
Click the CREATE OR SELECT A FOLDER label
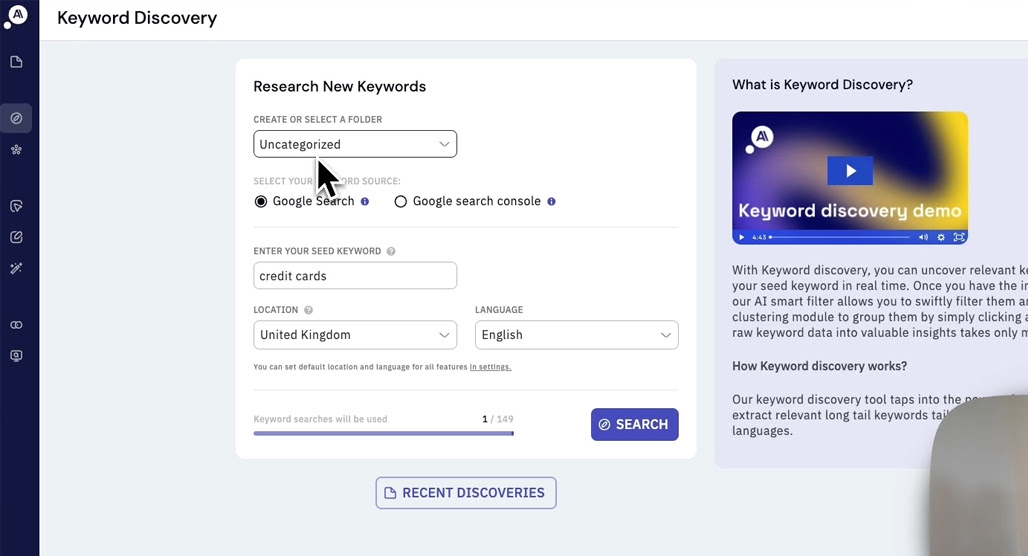[x=318, y=119]
